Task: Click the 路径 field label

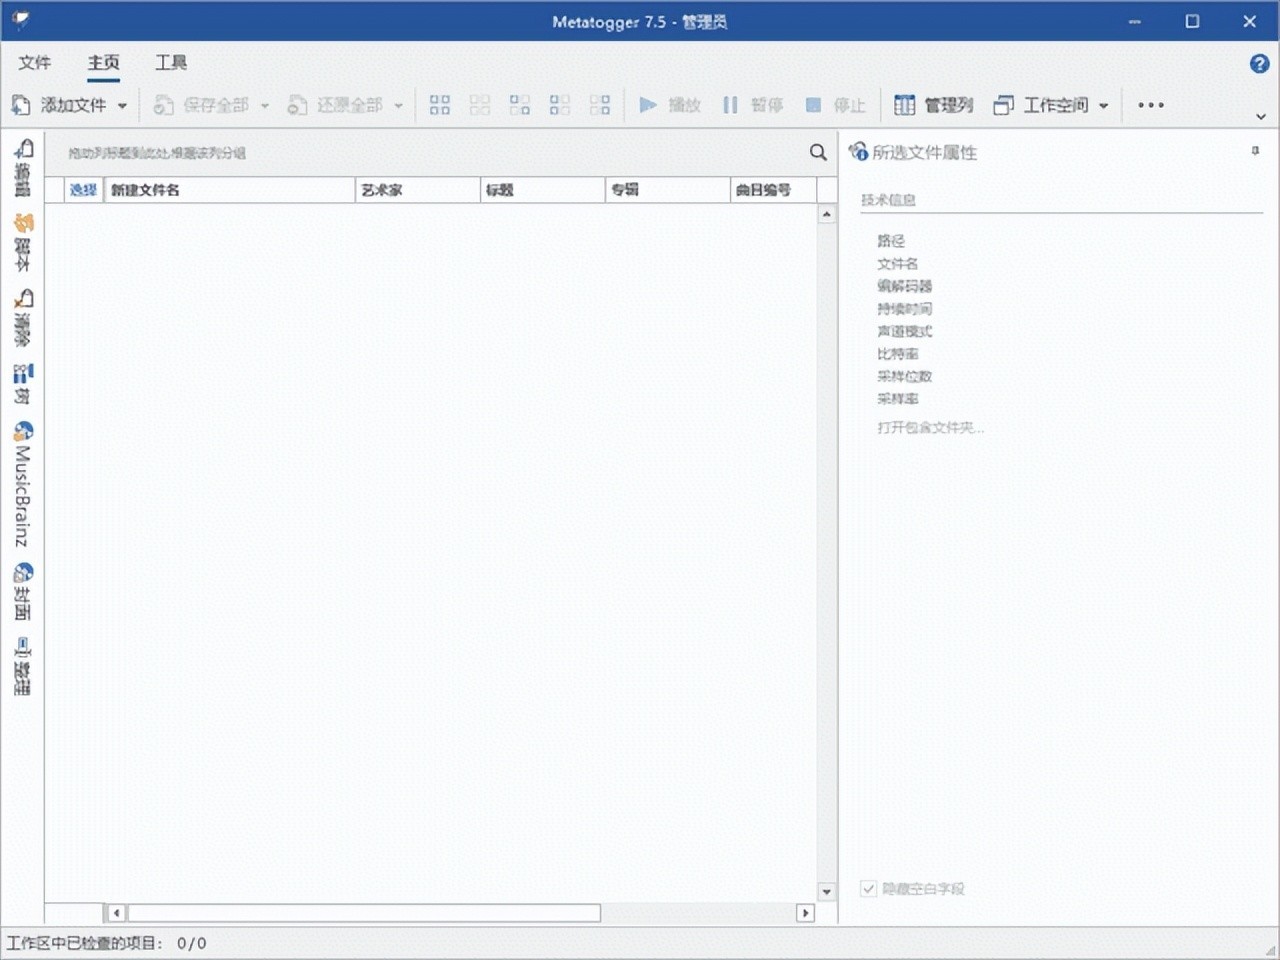Action: pos(891,241)
